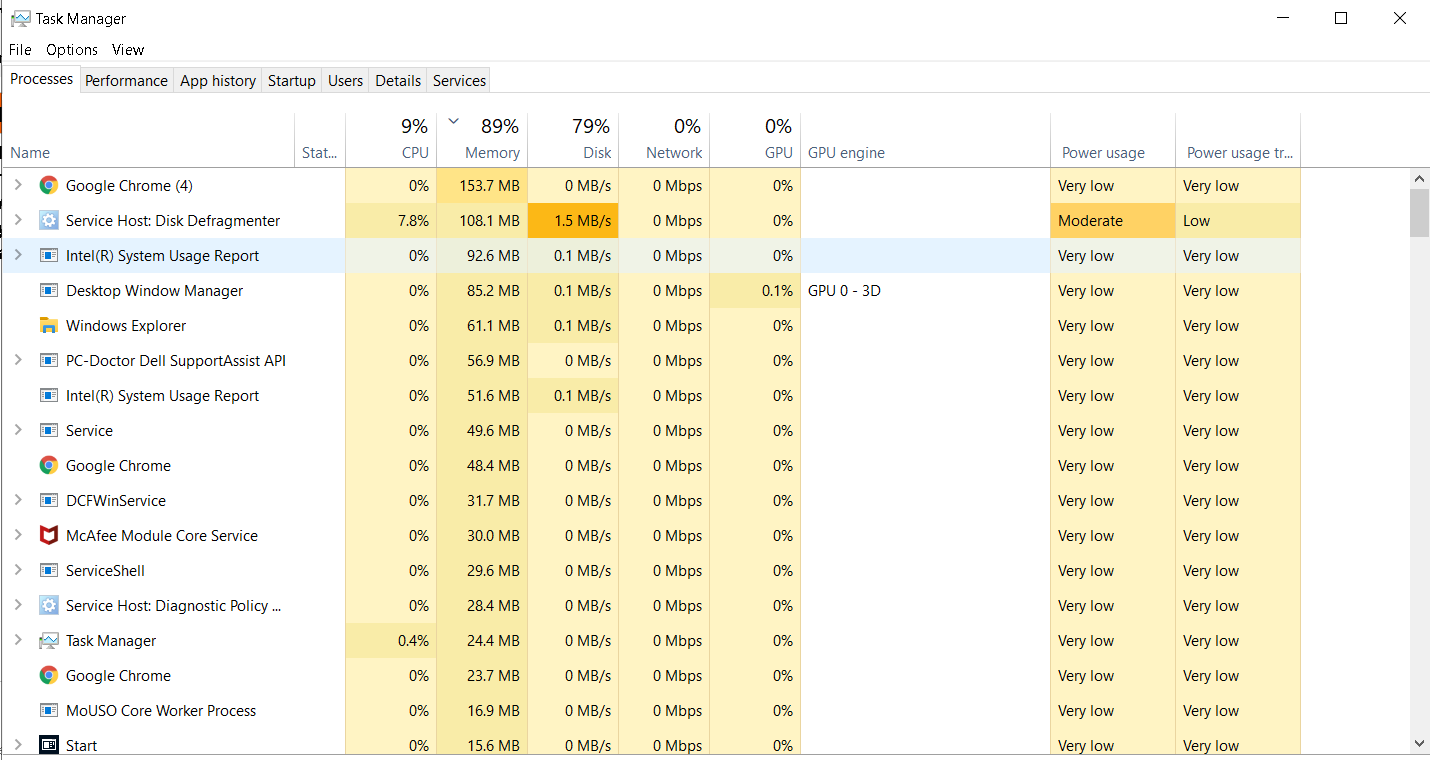
Task: Click the vertical scrollbar down arrow
Action: point(1419,744)
